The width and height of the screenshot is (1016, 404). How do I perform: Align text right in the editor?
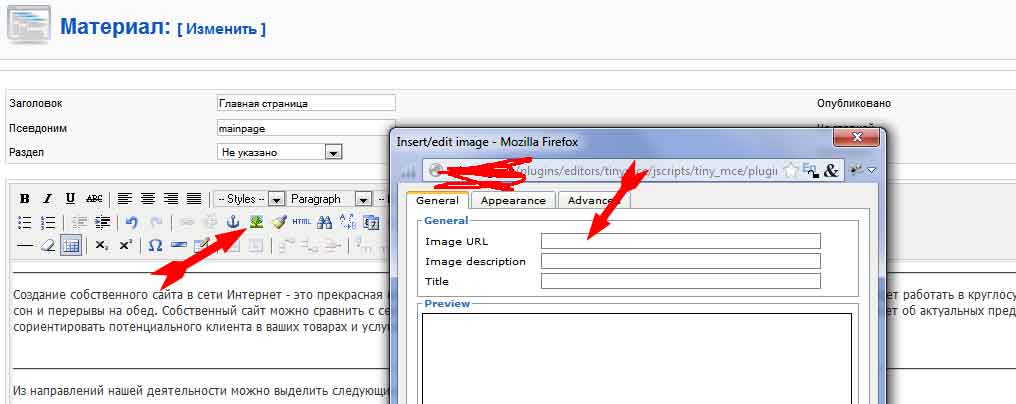[170, 199]
